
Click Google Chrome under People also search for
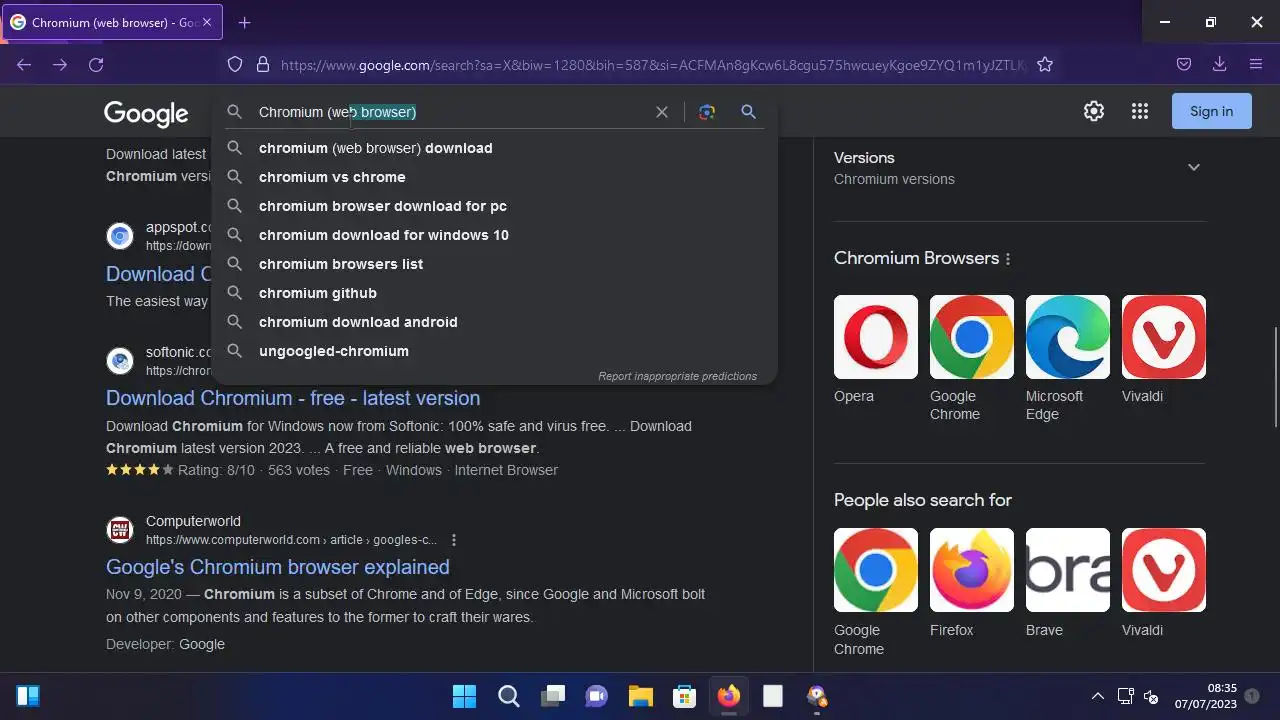[x=876, y=570]
